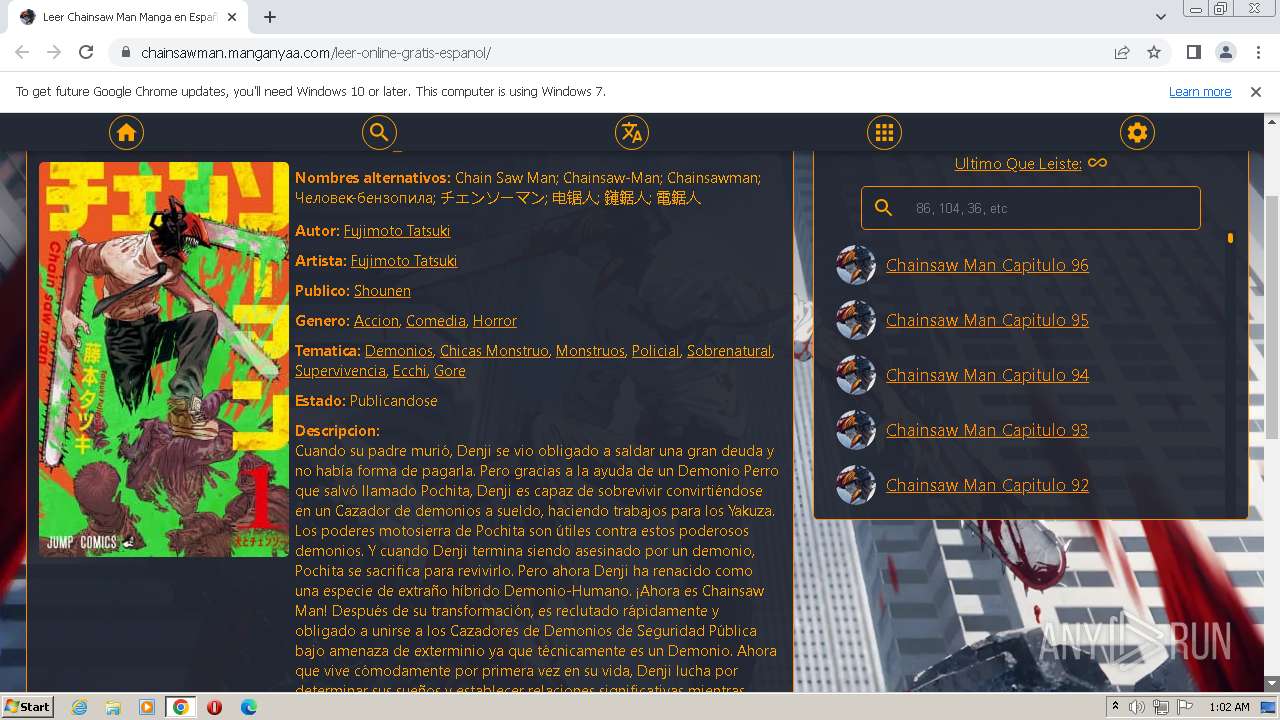This screenshot has height=720, width=1280.
Task: Follow the Learn more link
Action: tap(1200, 91)
